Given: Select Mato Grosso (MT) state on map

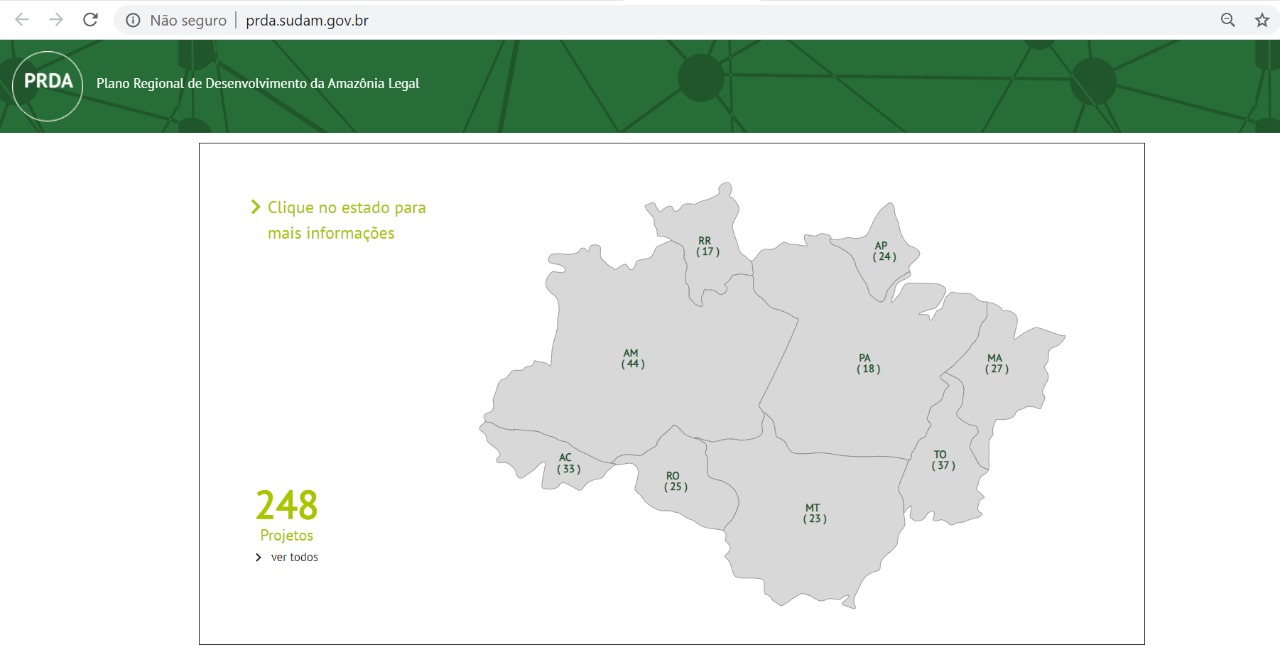Looking at the screenshot, I should [814, 513].
